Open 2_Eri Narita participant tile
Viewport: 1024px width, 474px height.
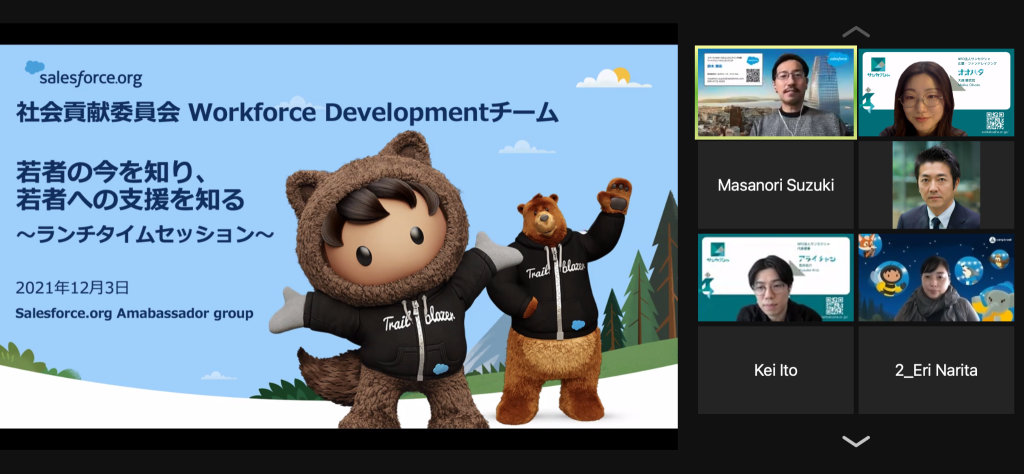coord(936,370)
